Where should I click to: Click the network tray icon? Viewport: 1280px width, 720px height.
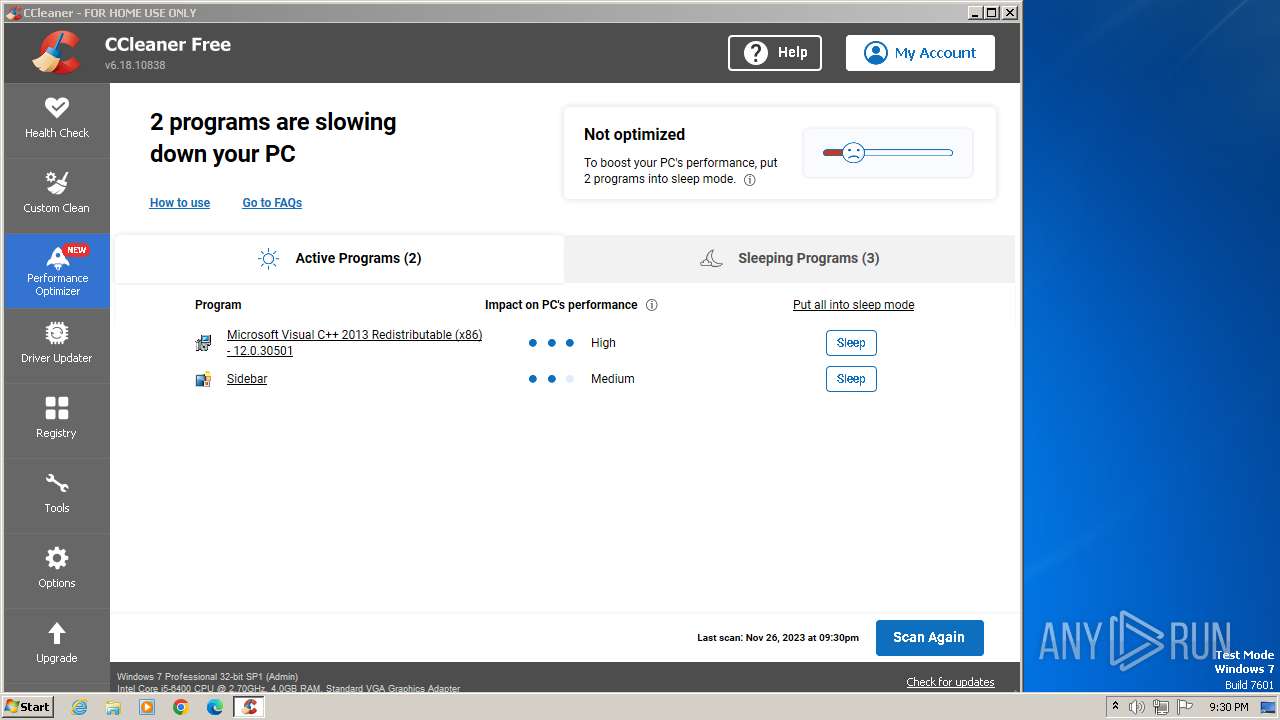pos(1161,707)
